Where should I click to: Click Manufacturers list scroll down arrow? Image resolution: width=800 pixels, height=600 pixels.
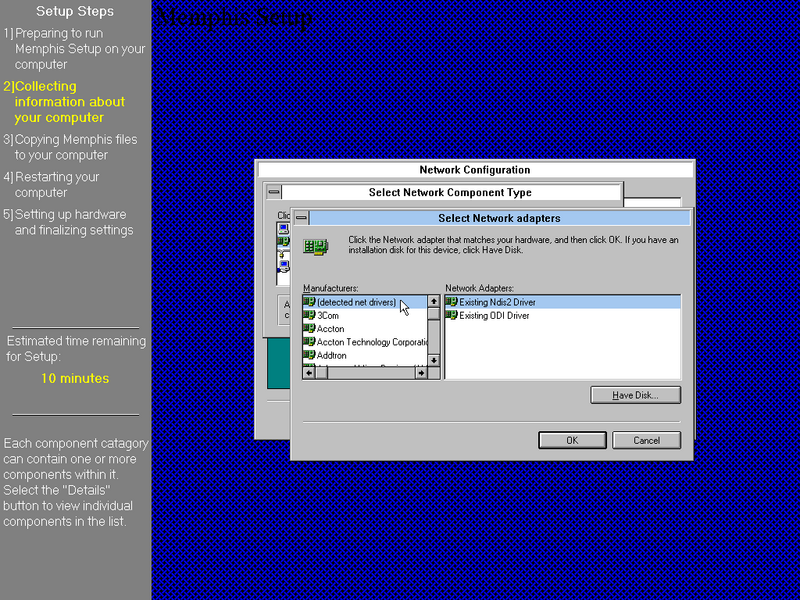point(434,360)
